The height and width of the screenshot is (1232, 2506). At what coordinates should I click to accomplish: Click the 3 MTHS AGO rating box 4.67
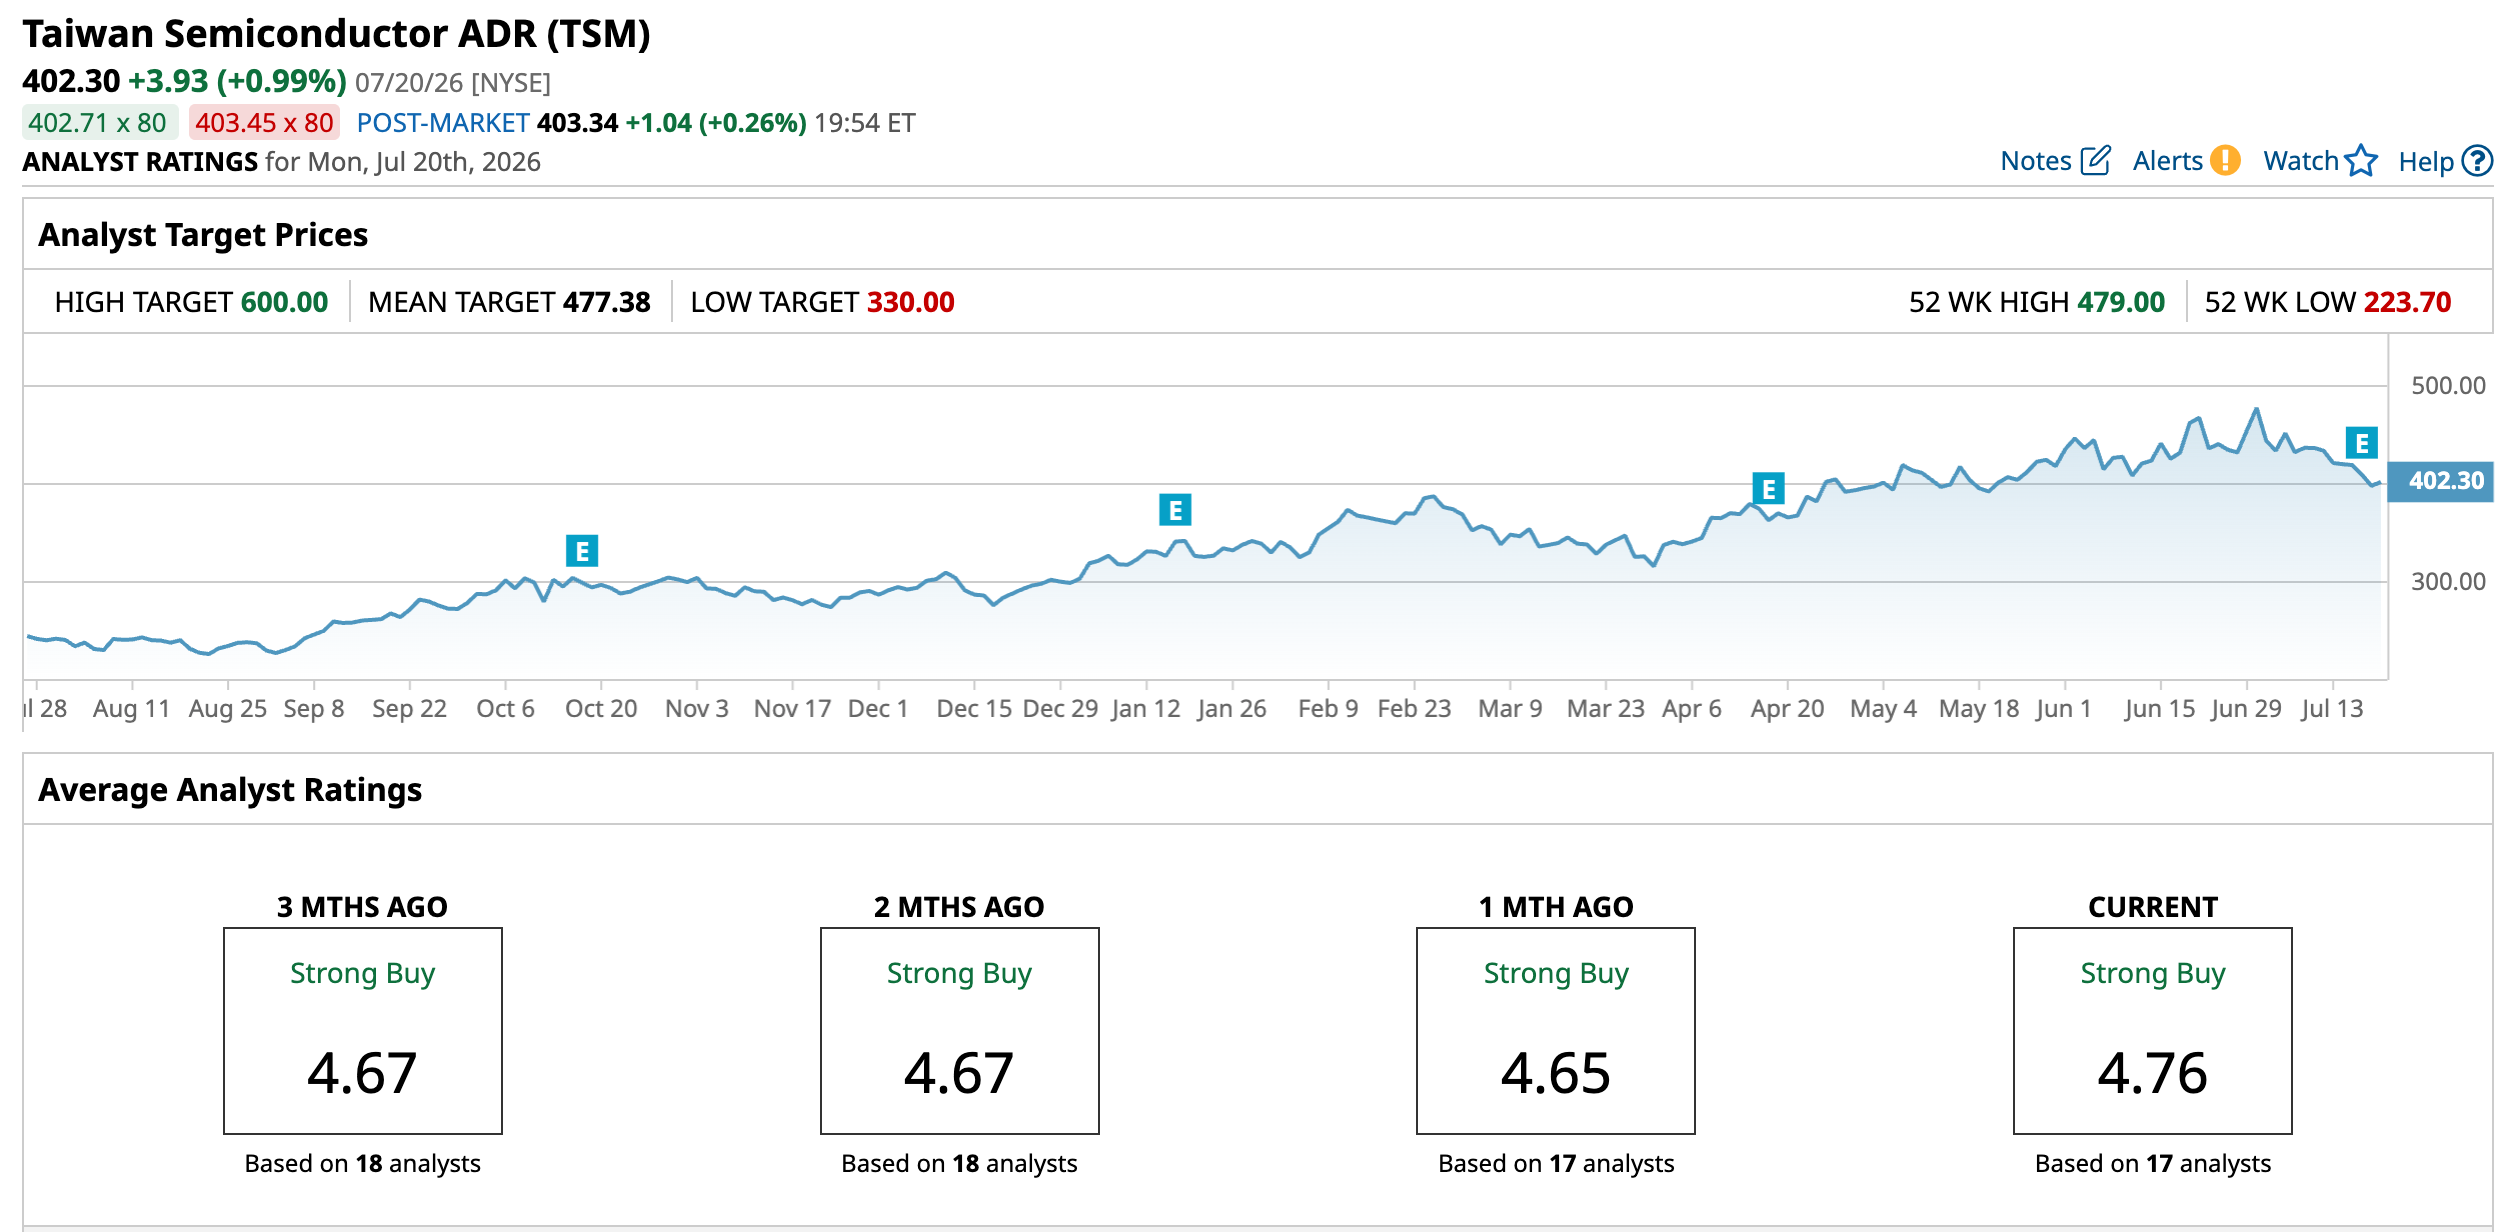pyautogui.click(x=363, y=1031)
